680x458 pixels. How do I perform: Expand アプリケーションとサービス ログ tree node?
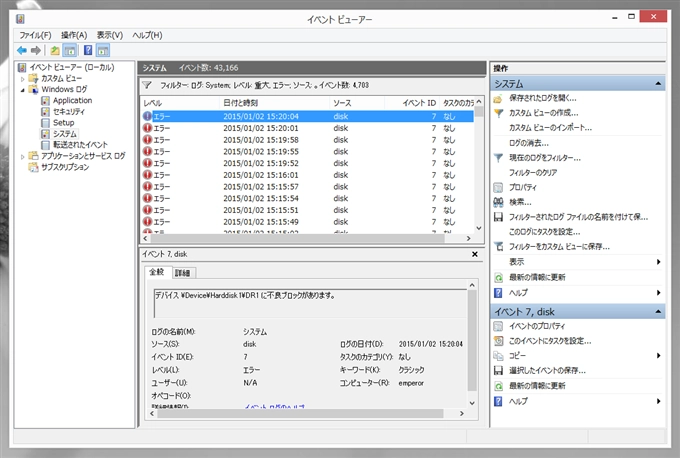[23, 157]
